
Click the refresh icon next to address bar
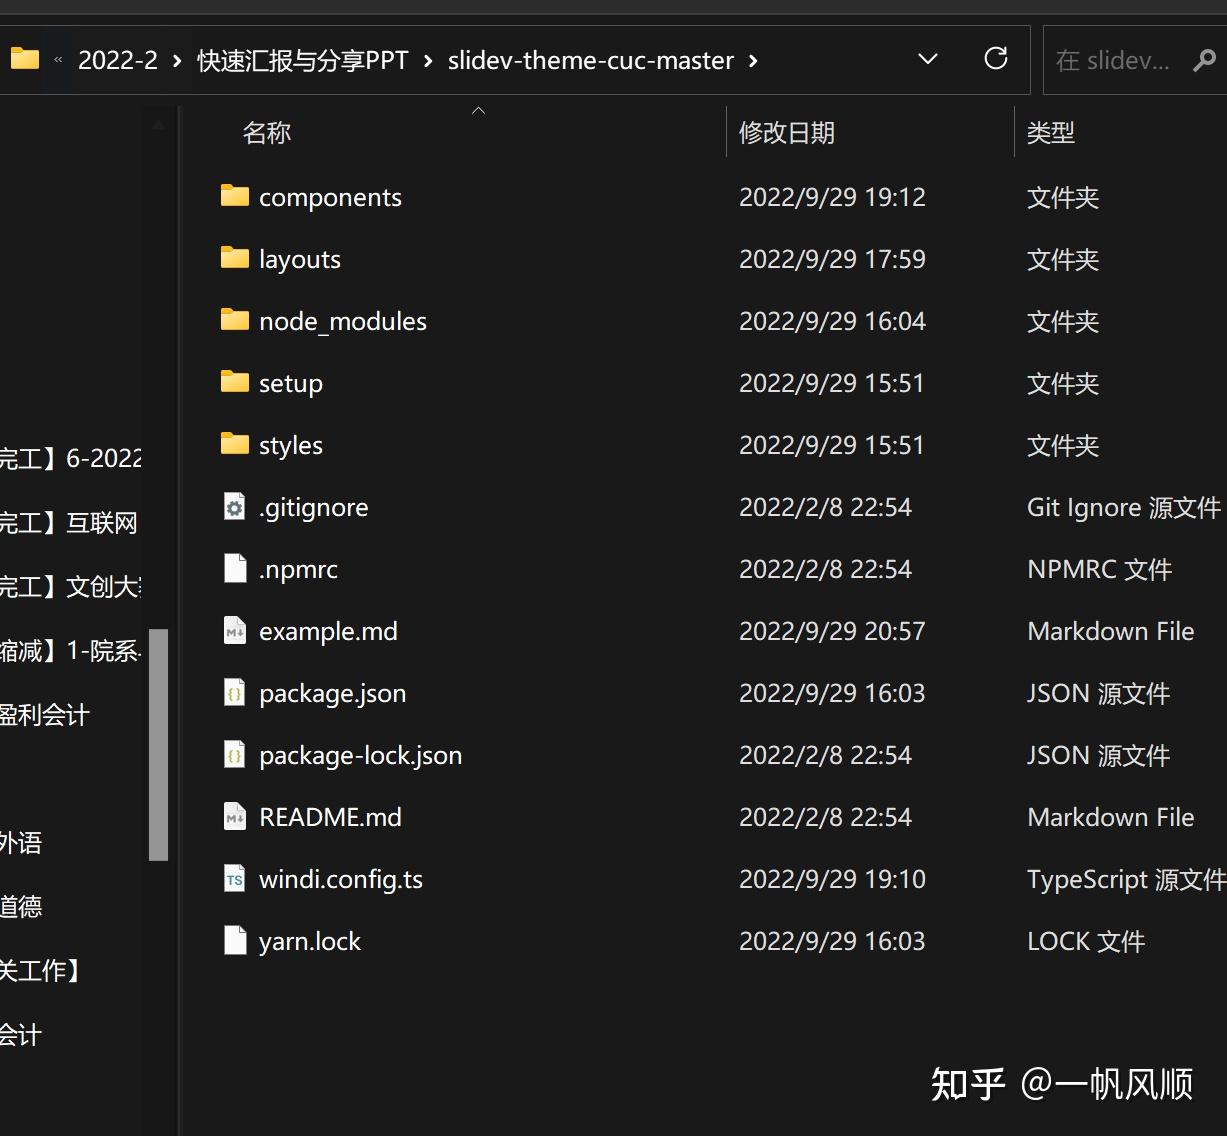coord(996,59)
